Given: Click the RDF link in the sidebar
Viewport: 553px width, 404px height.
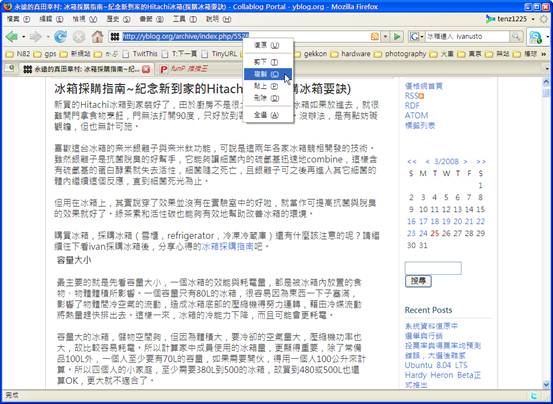Looking at the screenshot, I should [412, 105].
